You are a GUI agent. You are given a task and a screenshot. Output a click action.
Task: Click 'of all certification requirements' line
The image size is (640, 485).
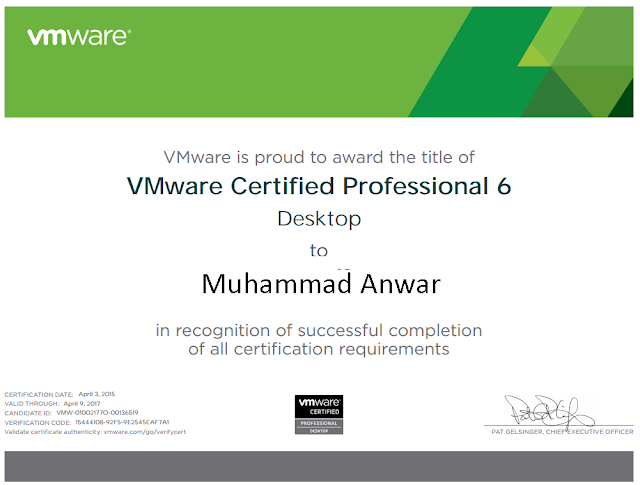319,349
